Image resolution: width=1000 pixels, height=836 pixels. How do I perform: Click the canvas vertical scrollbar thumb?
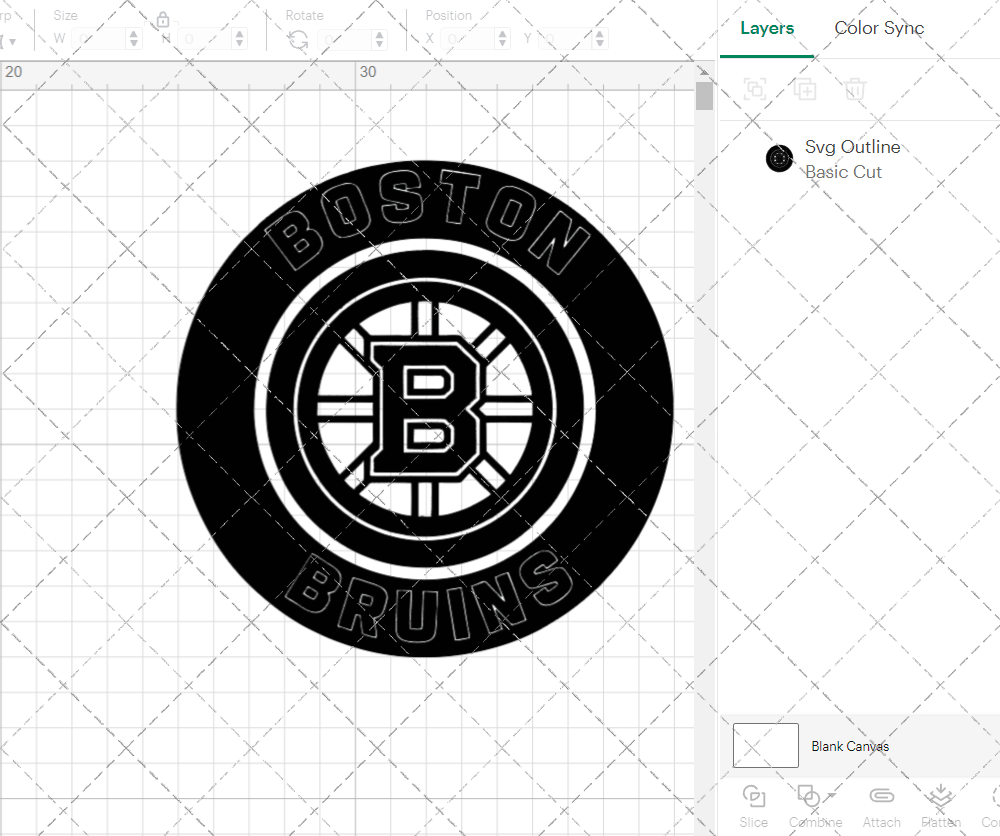point(704,96)
